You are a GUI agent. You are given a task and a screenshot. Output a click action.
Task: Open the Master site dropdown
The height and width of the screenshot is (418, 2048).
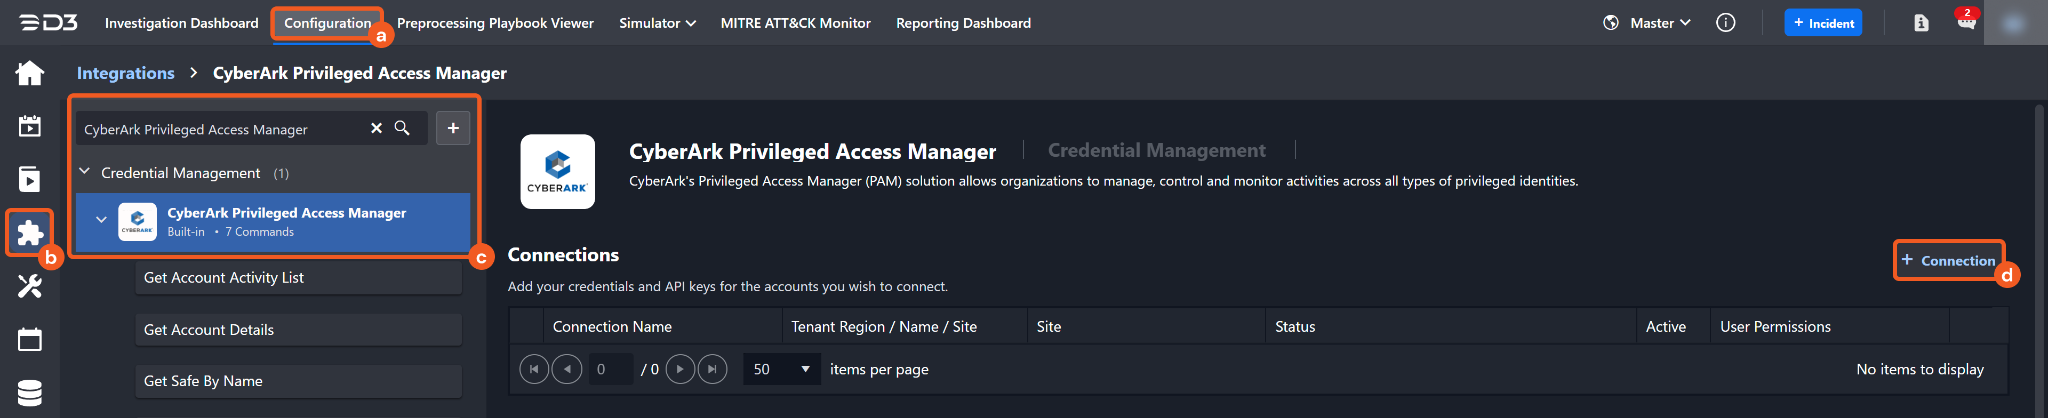coord(1660,23)
